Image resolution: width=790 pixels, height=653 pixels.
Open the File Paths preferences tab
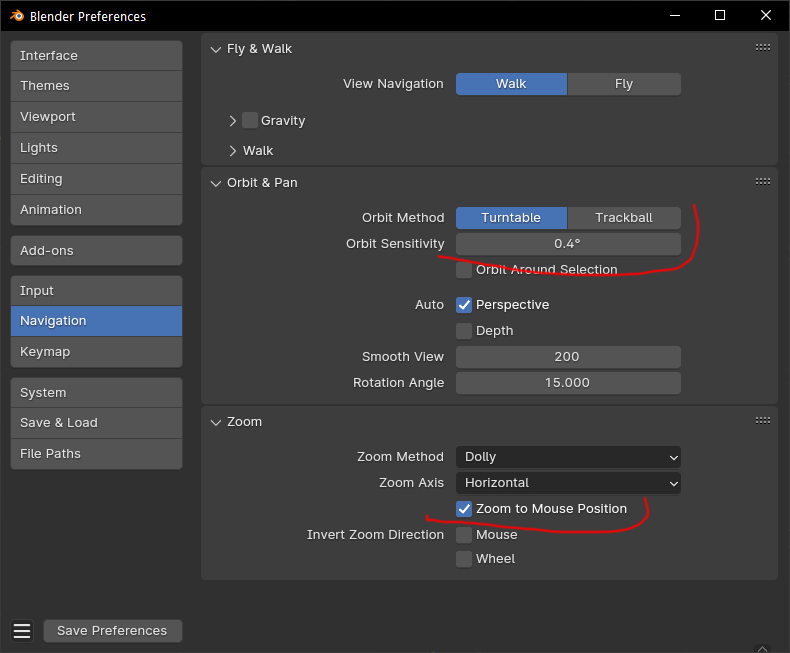[96, 454]
